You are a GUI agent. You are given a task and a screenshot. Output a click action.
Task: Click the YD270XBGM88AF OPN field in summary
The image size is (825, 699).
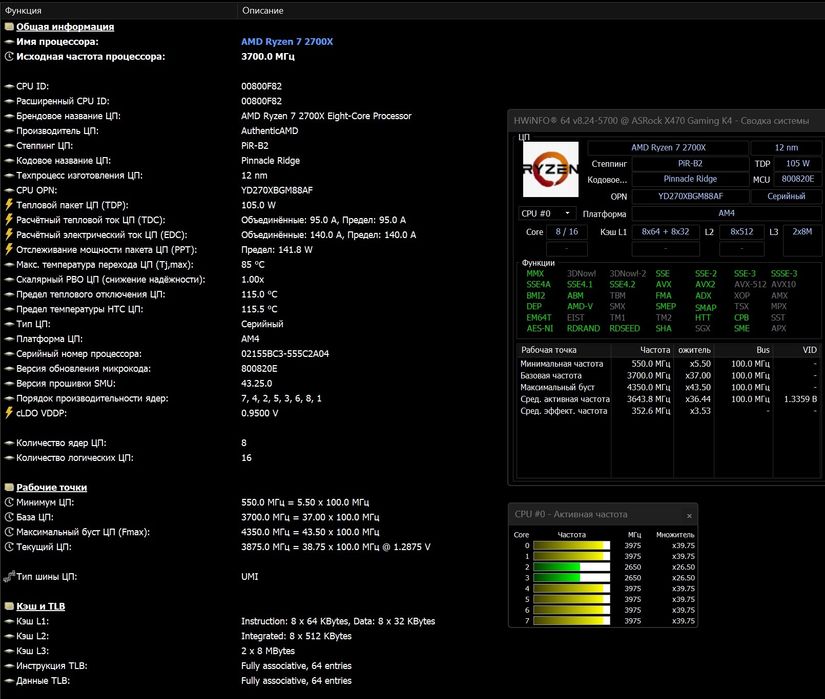690,196
